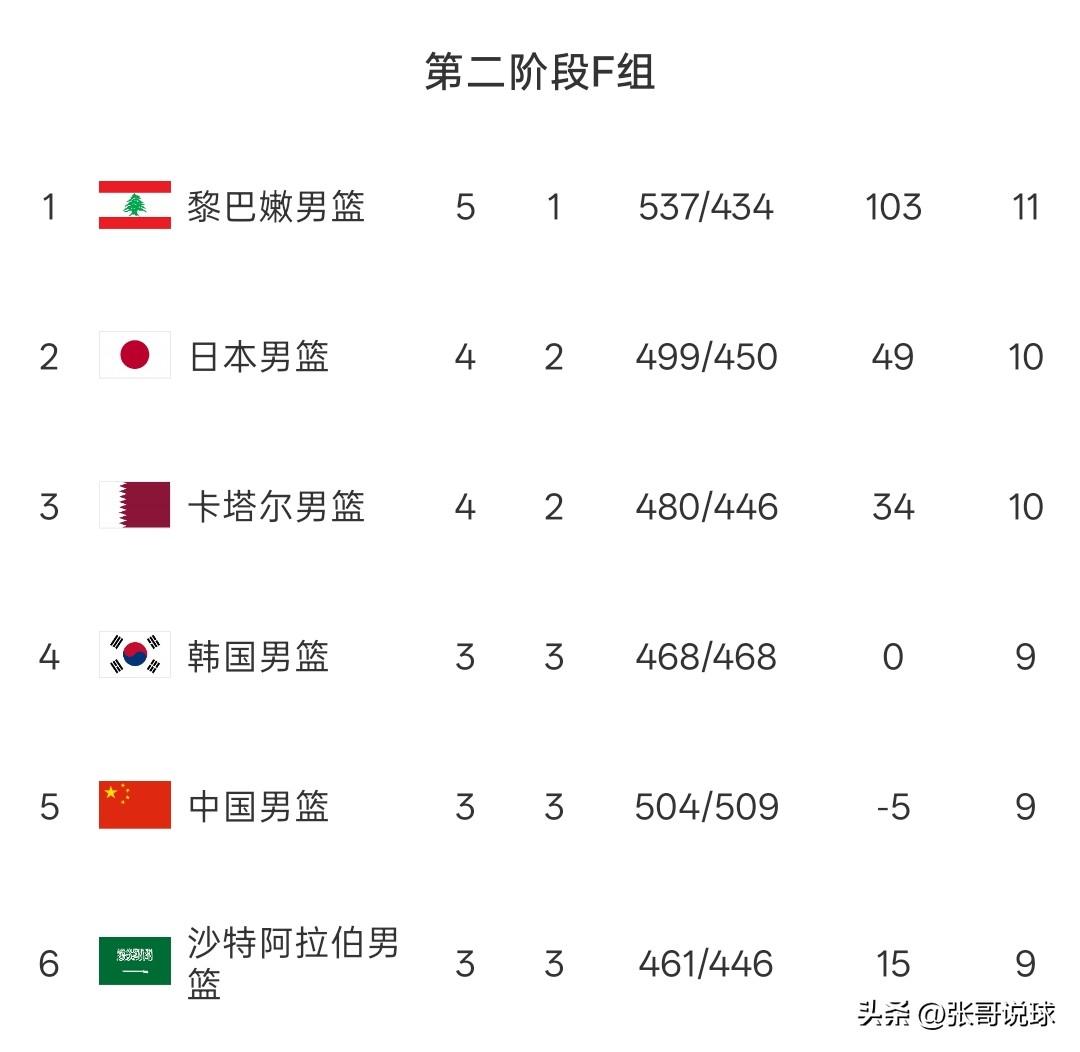Image resolution: width=1080 pixels, height=1052 pixels.
Task: Click the China flag icon
Action: tap(135, 805)
